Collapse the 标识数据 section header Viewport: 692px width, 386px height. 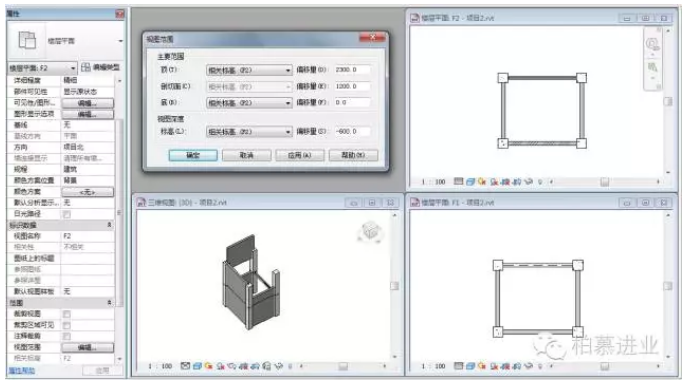tap(61, 225)
